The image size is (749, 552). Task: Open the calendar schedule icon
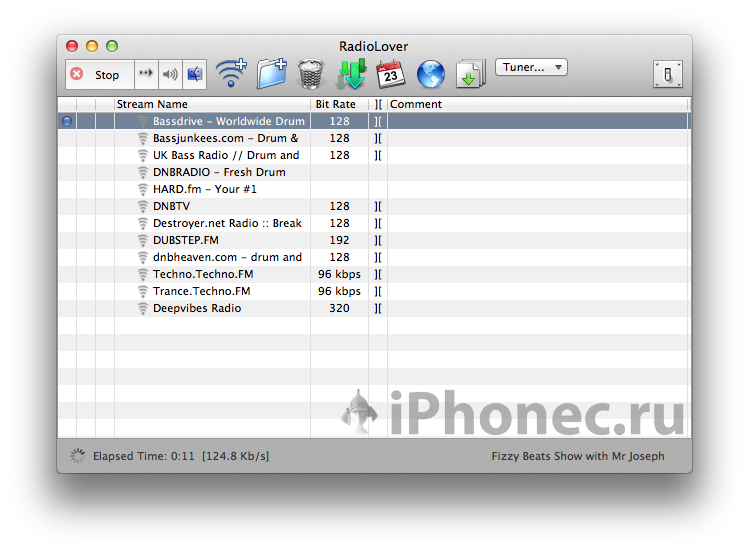[x=391, y=74]
